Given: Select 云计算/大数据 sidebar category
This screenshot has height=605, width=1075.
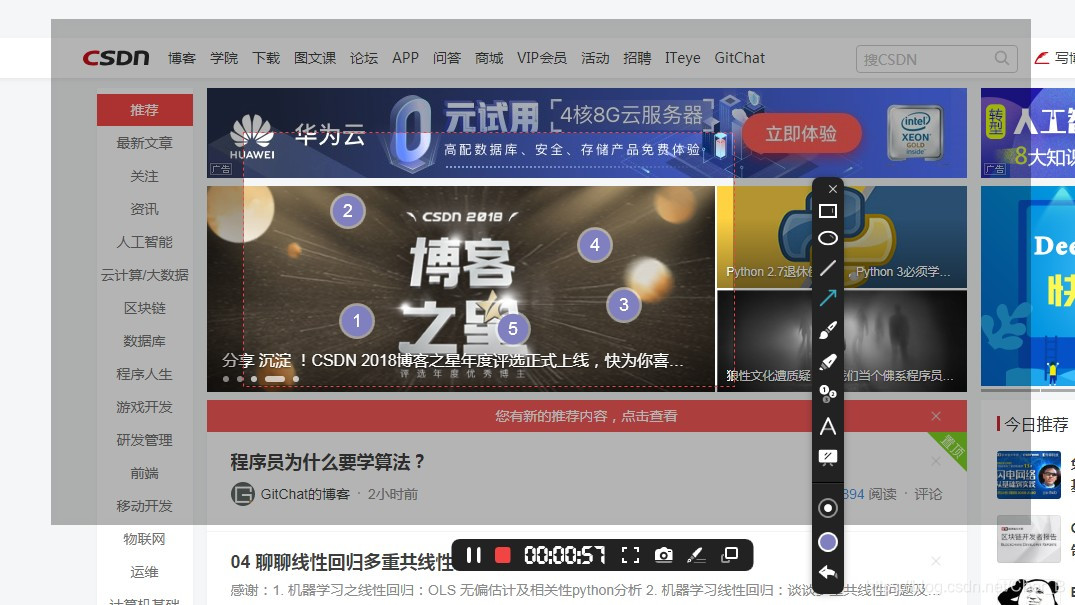Looking at the screenshot, I should click(x=145, y=275).
